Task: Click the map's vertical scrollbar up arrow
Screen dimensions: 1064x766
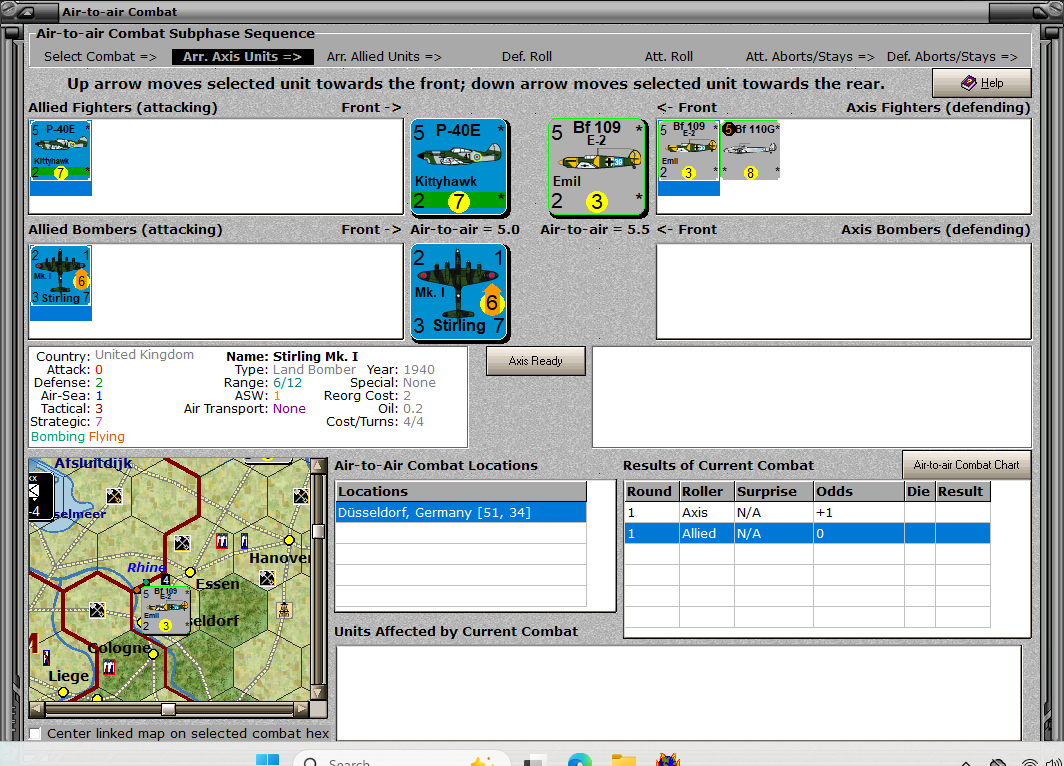Action: pos(318,465)
